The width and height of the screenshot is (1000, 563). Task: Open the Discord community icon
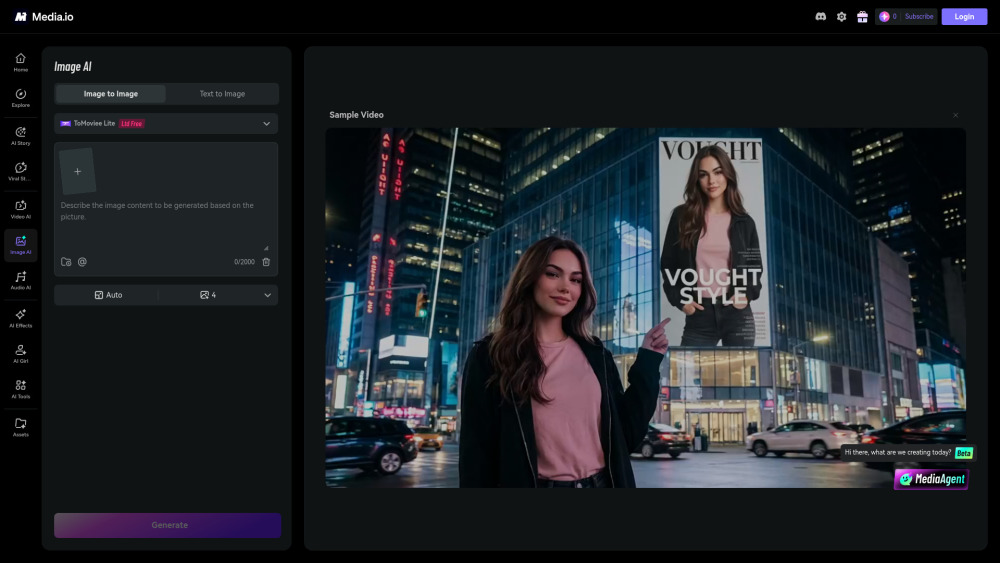821,17
